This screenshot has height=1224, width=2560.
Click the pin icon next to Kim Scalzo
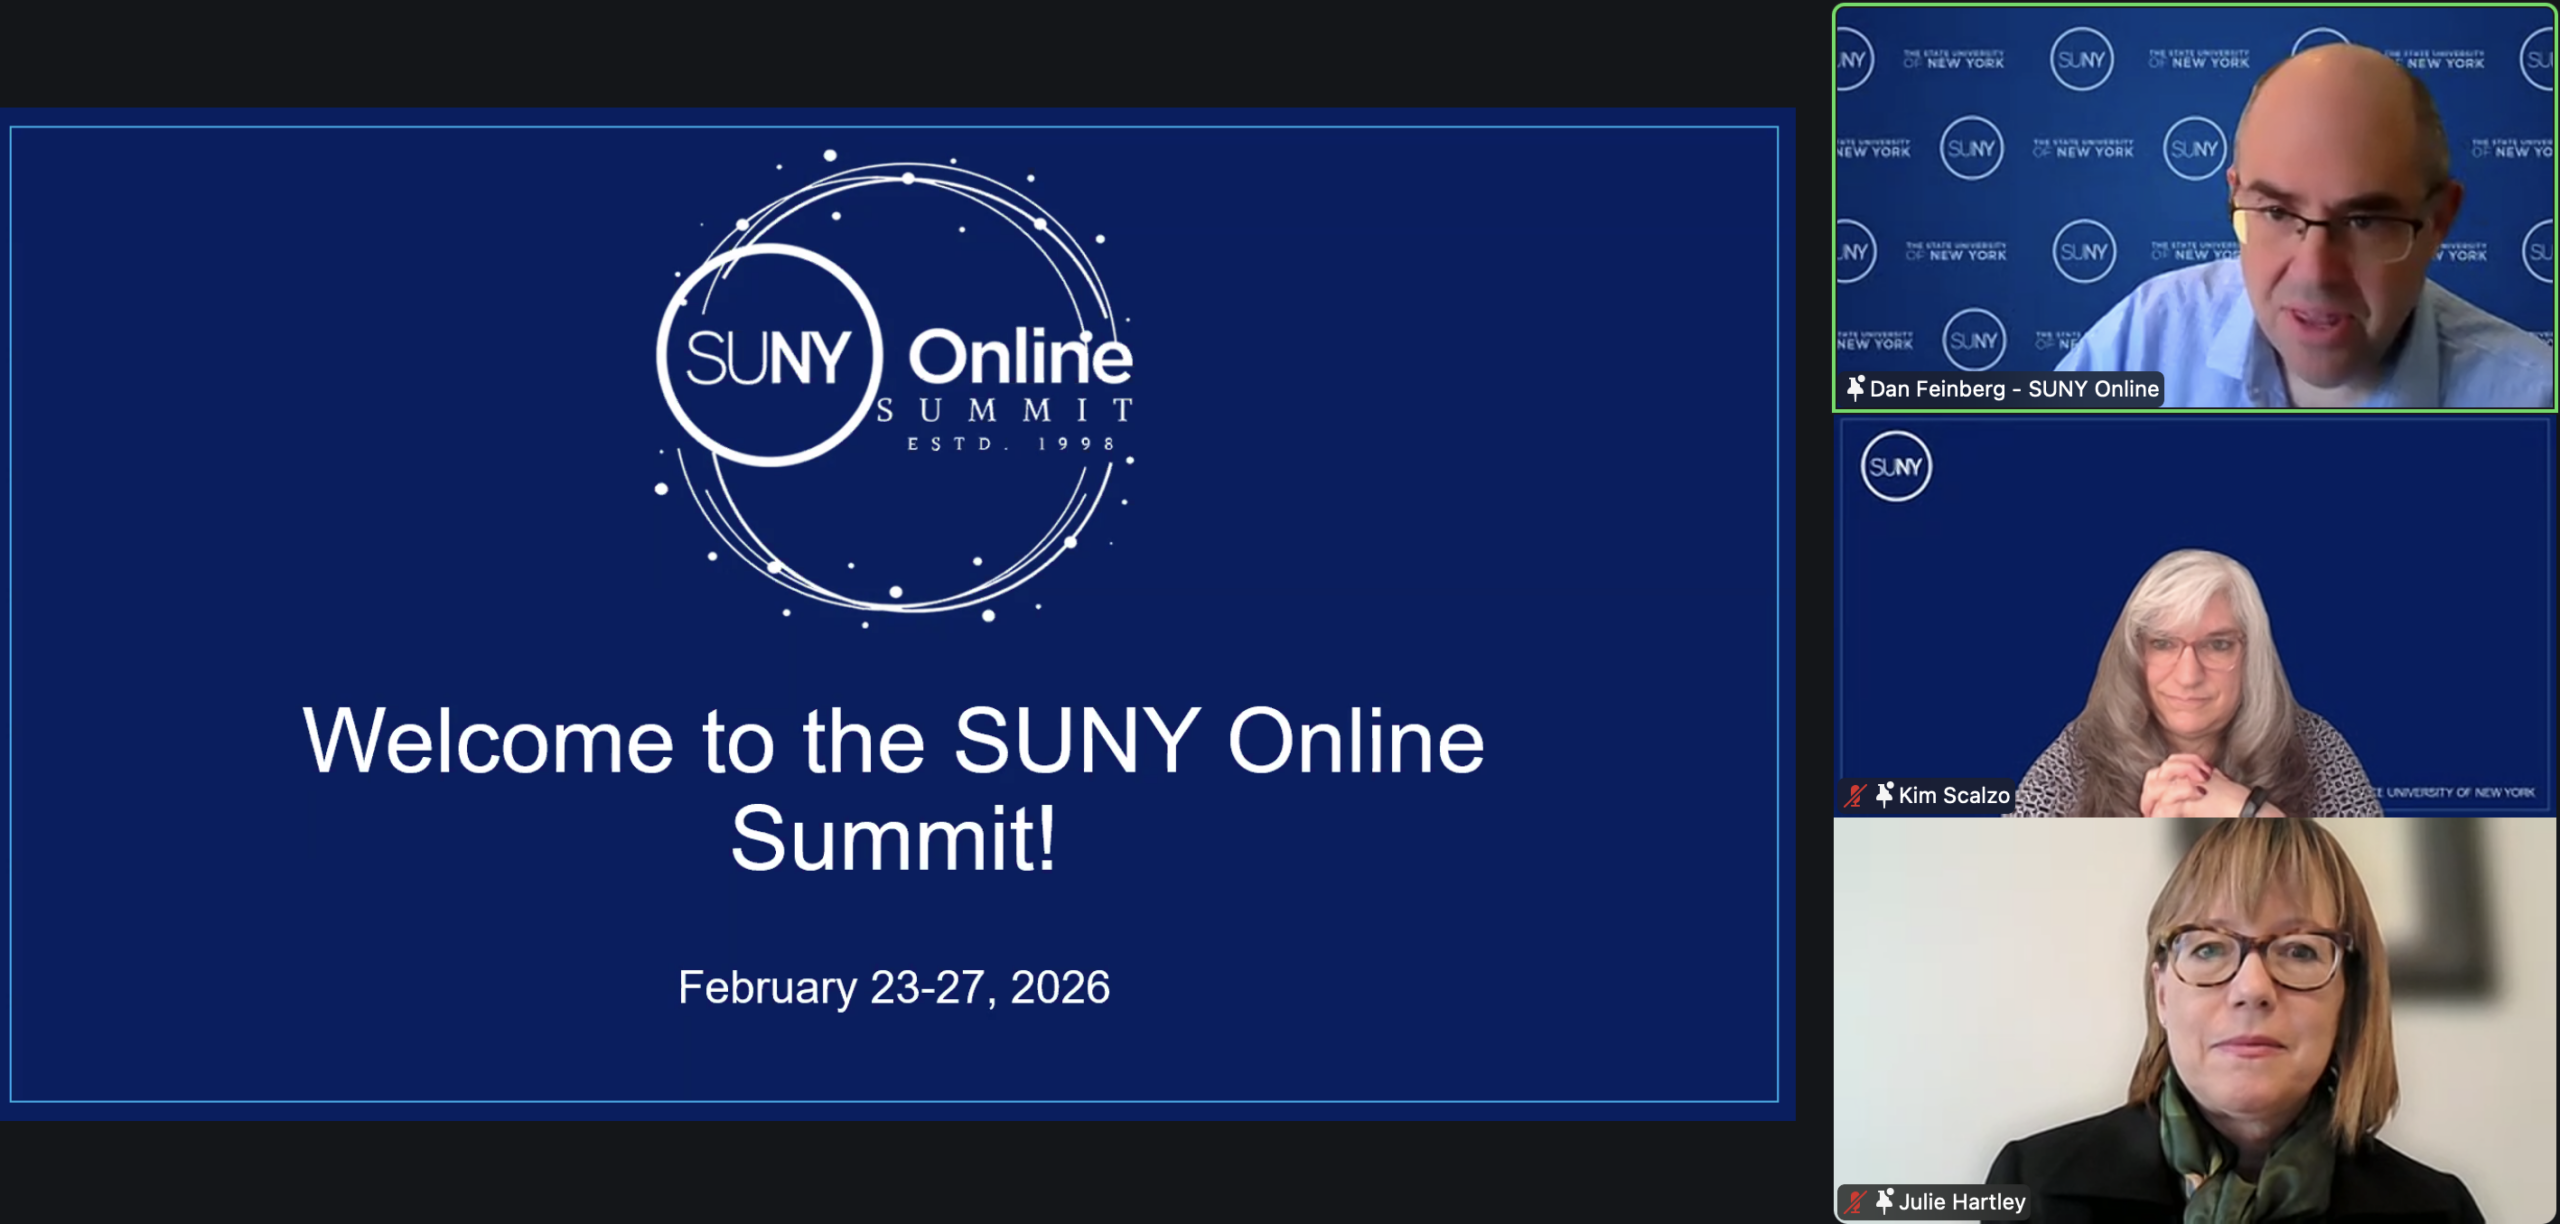[1884, 795]
